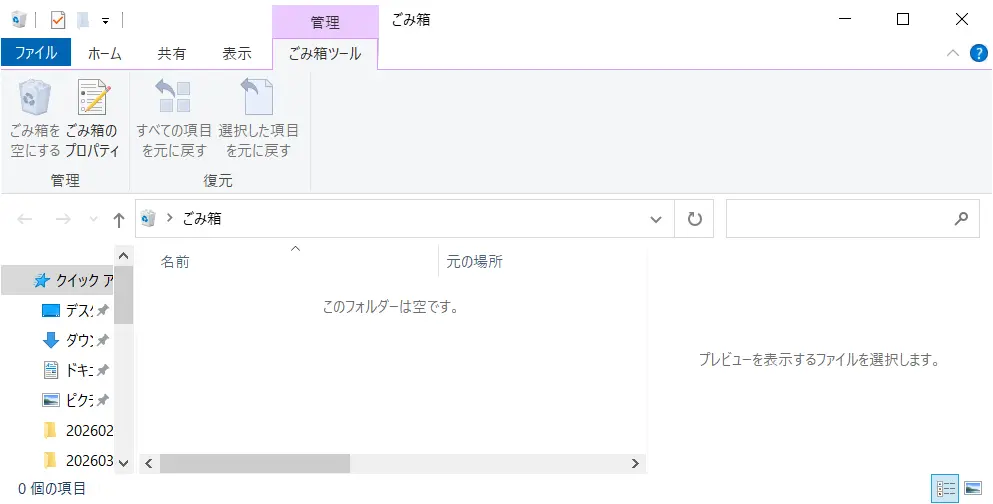The width and height of the screenshot is (993, 504).
Task: Maximize the ごみ箱 window
Action: (x=903, y=19)
